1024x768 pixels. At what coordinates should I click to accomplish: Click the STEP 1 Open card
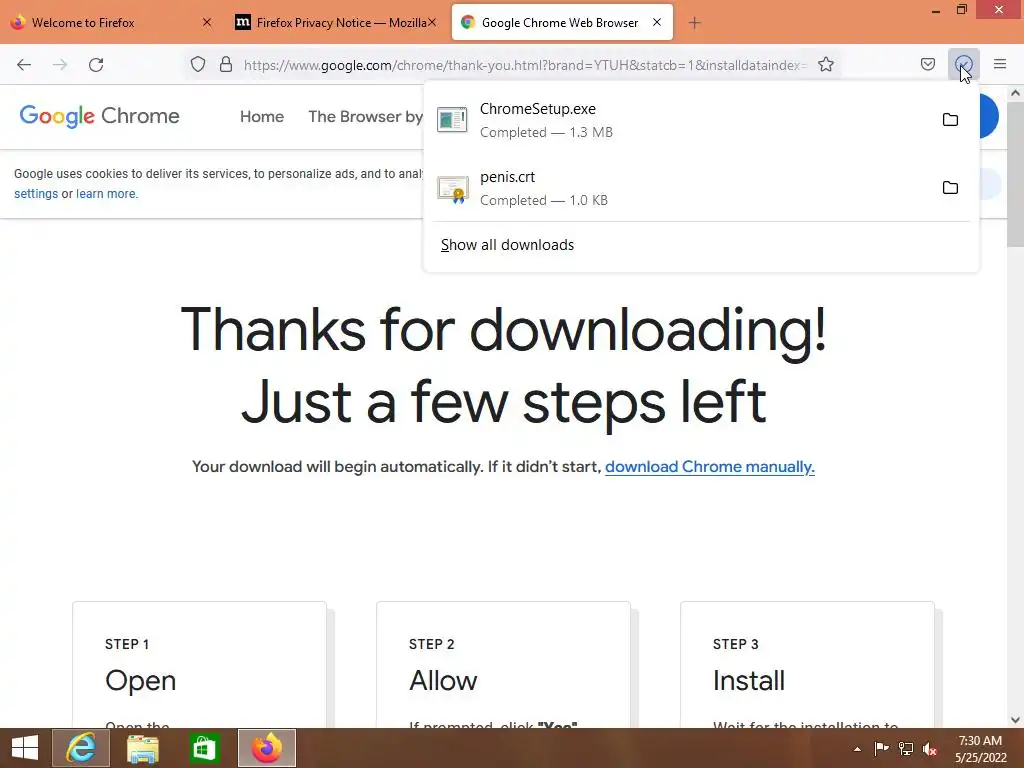pyautogui.click(x=199, y=665)
